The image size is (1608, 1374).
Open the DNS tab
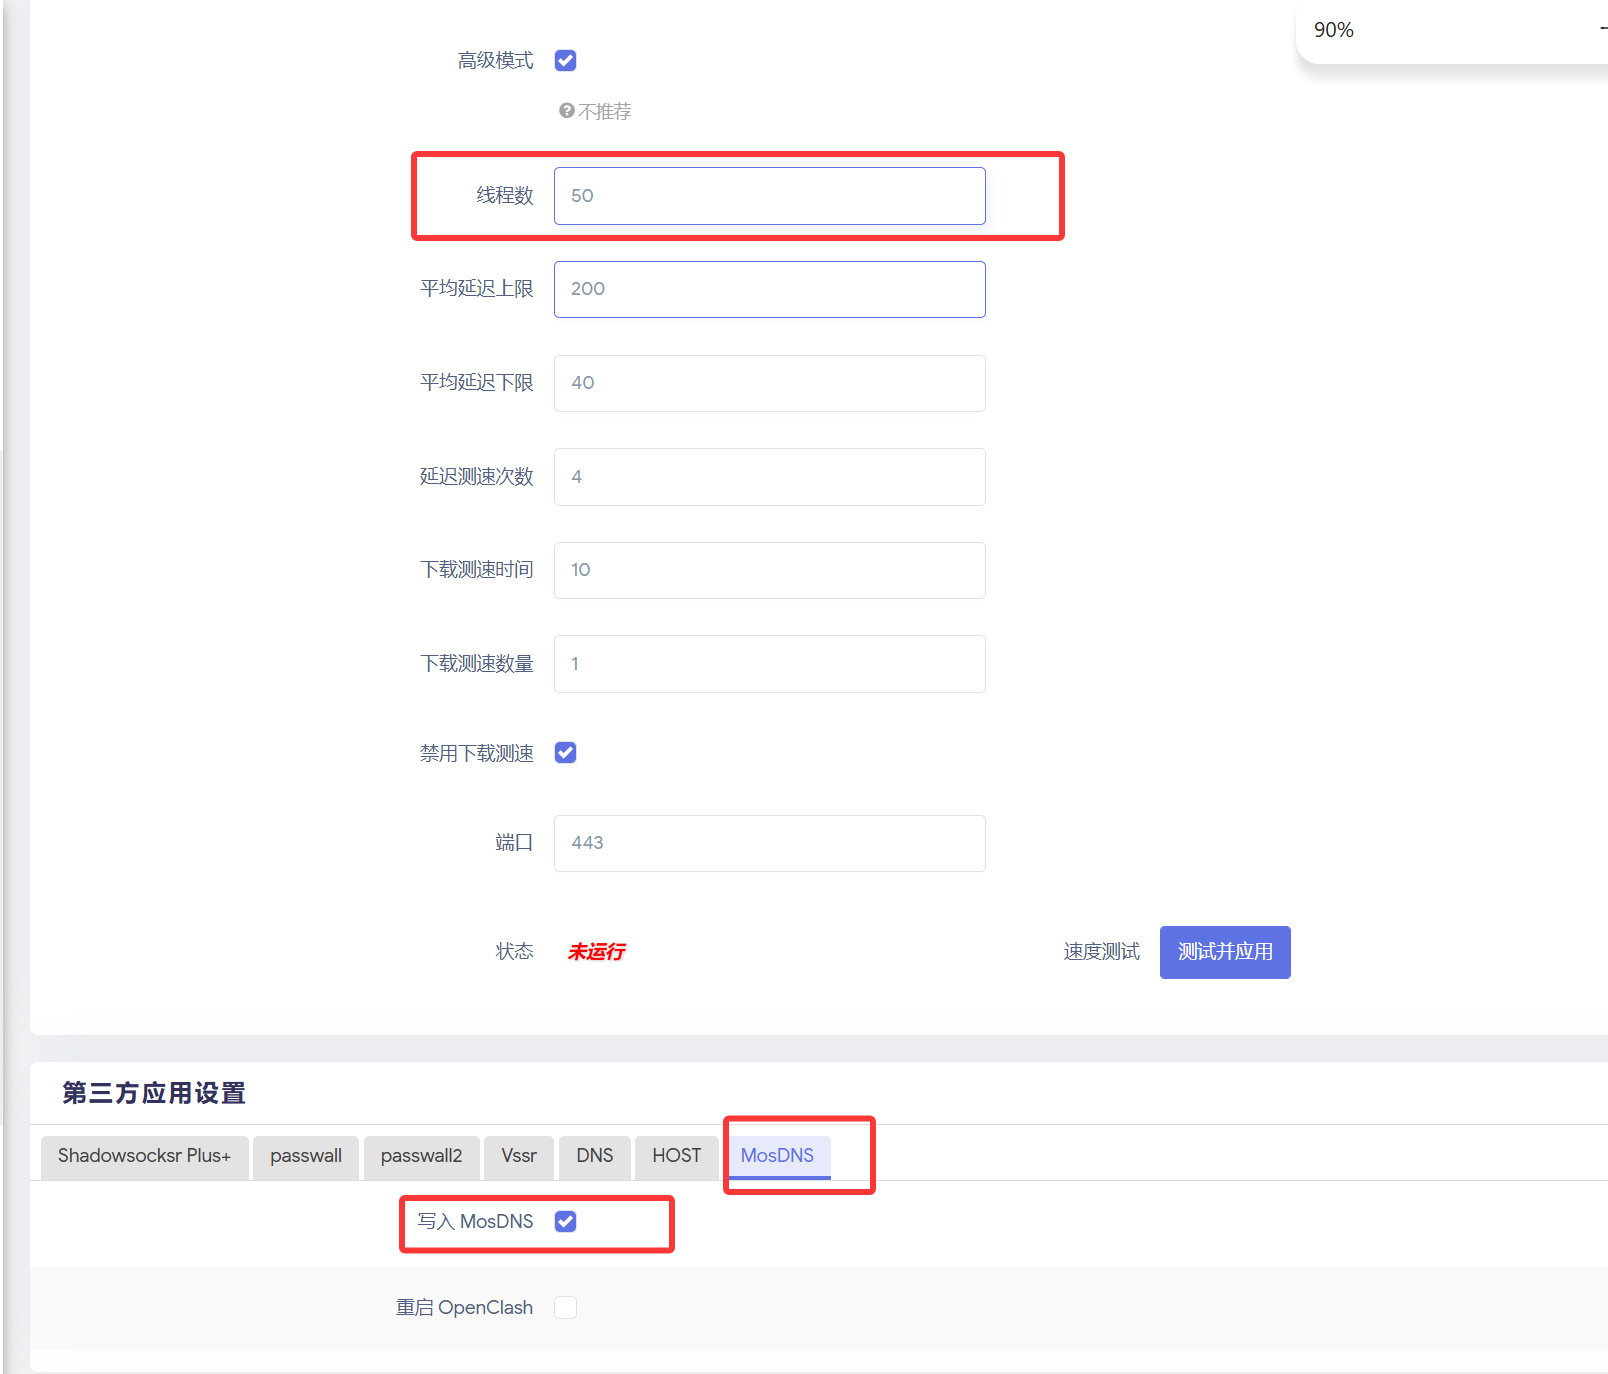point(594,1156)
